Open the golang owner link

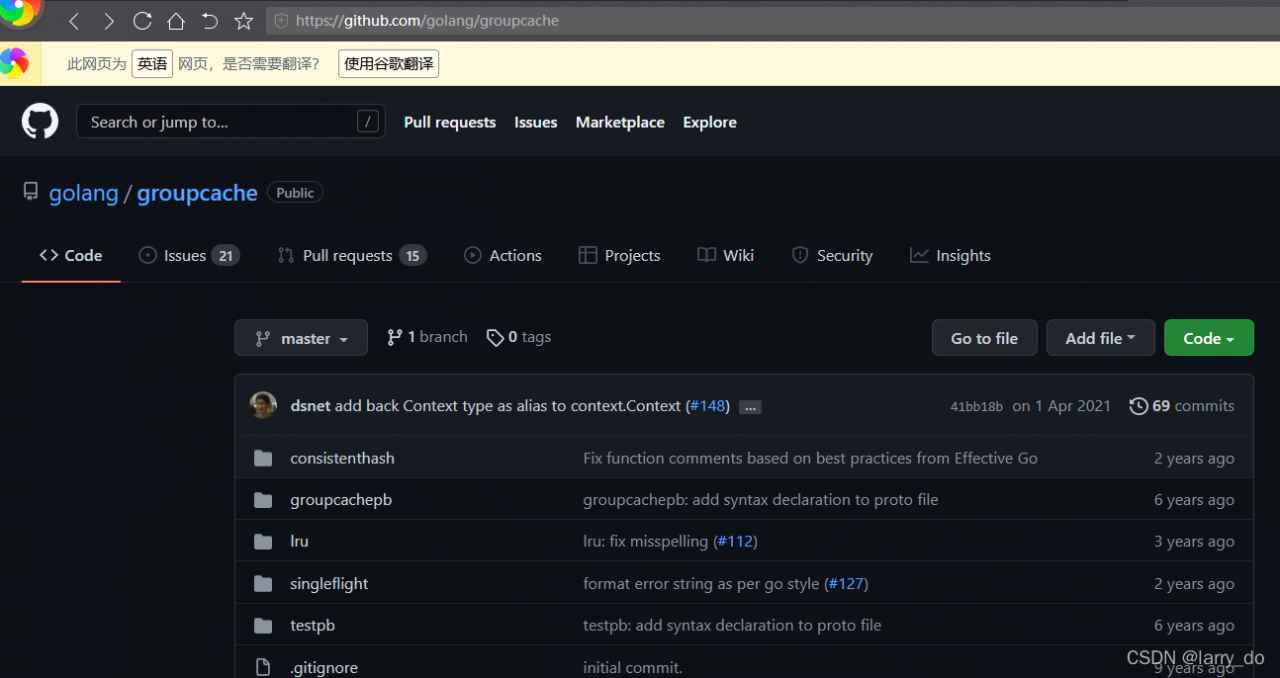point(84,193)
